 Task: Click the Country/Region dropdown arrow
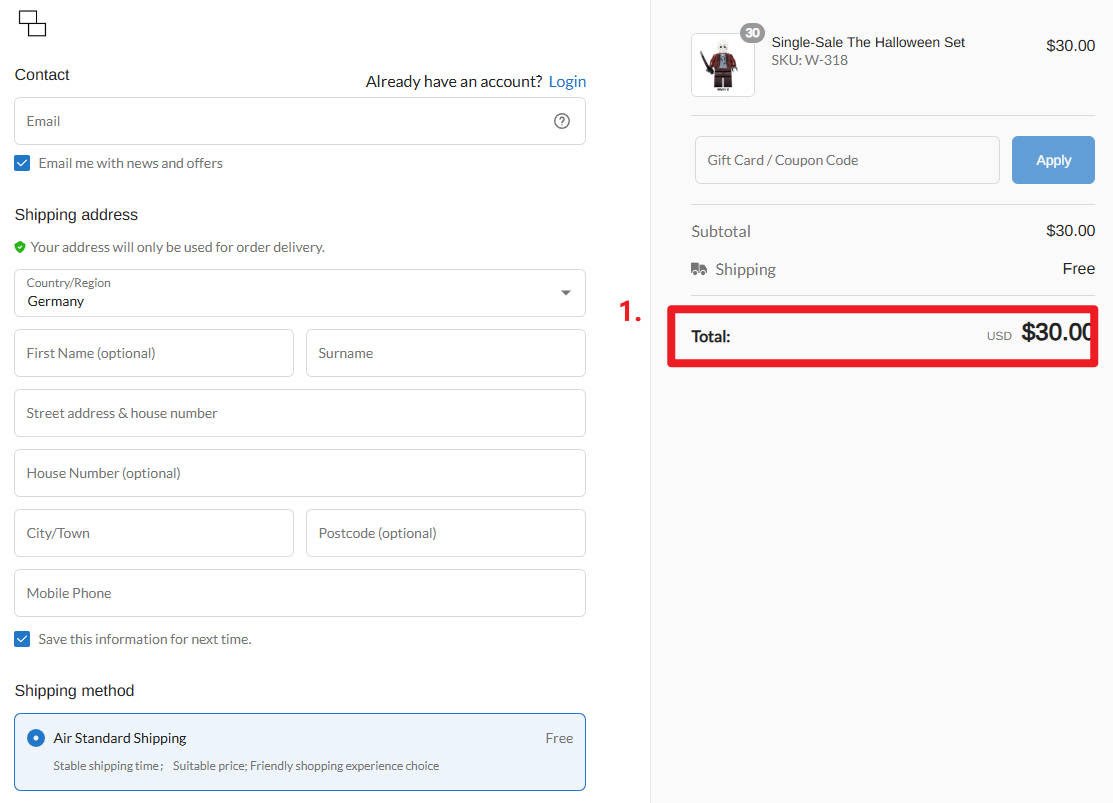tap(566, 293)
